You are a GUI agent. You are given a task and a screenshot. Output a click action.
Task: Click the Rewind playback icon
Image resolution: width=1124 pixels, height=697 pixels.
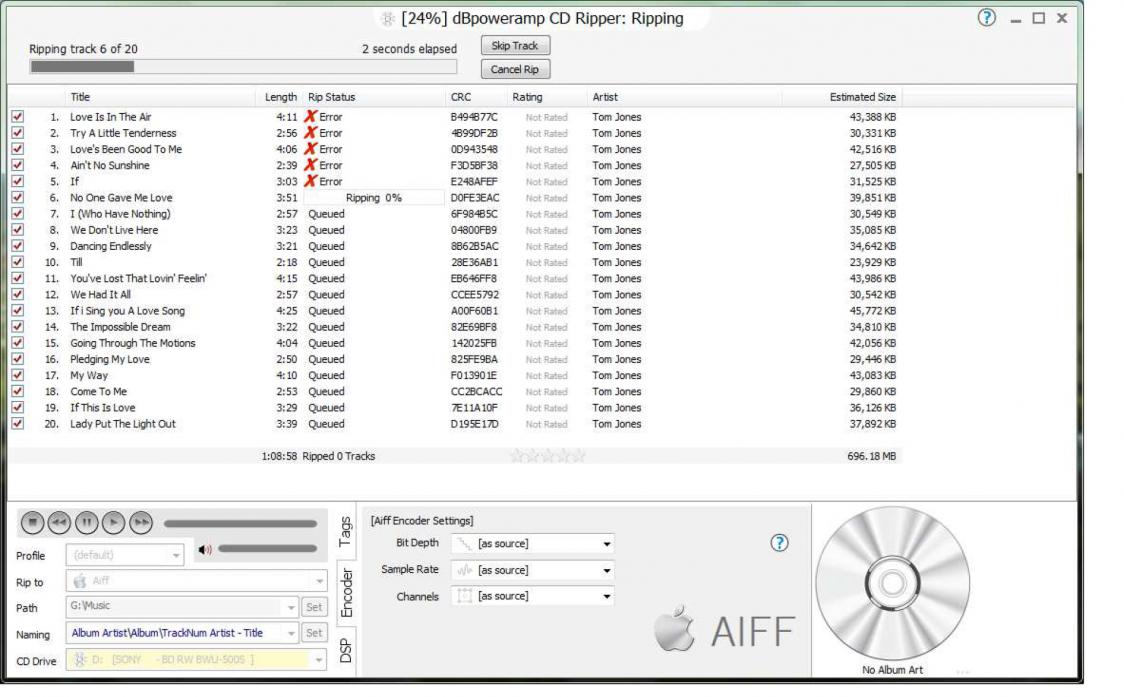[x=59, y=522]
